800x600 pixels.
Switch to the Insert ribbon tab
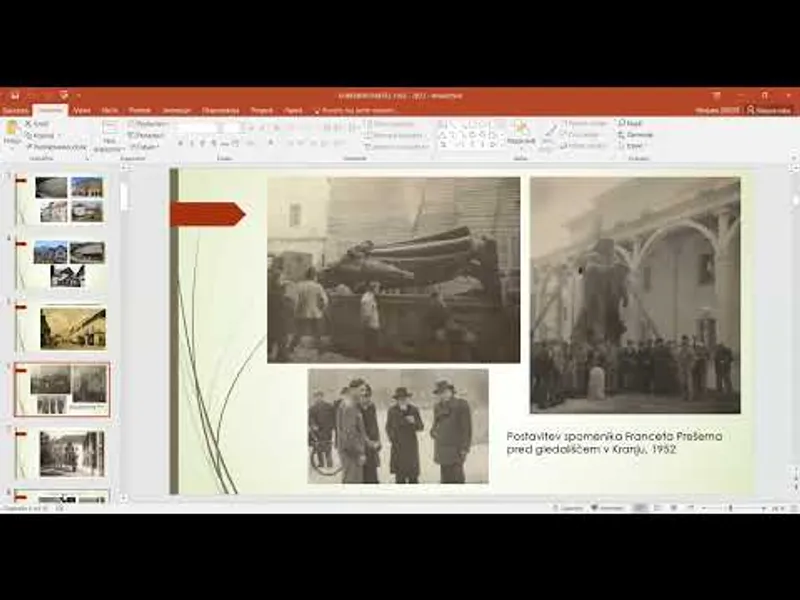(x=81, y=110)
